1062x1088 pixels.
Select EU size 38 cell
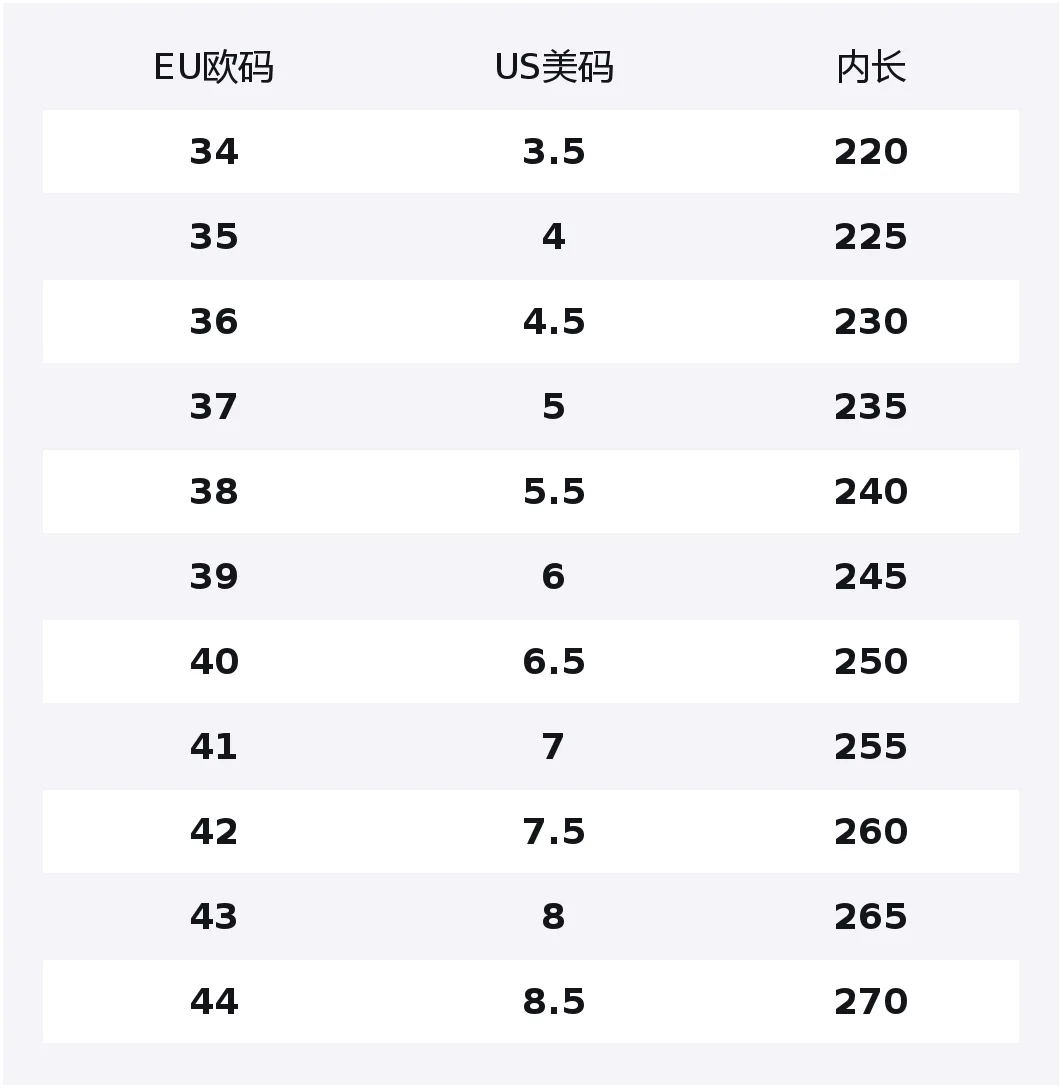point(214,491)
